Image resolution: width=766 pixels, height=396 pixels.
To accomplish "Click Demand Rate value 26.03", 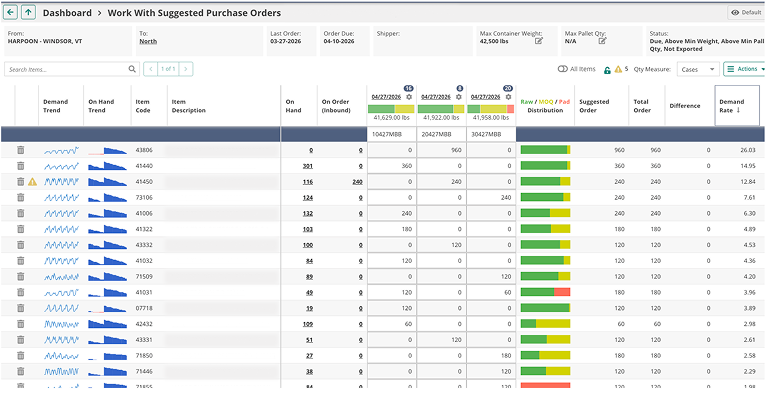I will (748, 150).
